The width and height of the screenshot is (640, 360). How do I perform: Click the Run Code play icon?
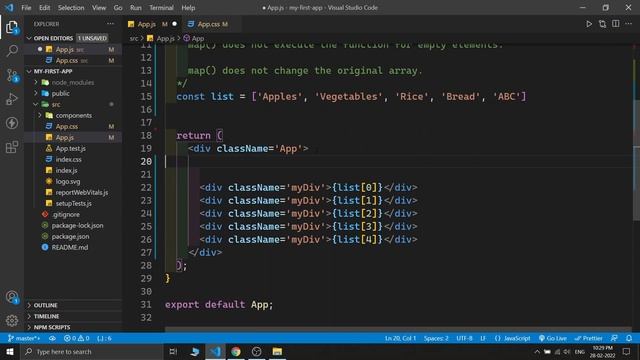pyautogui.click(x=589, y=24)
